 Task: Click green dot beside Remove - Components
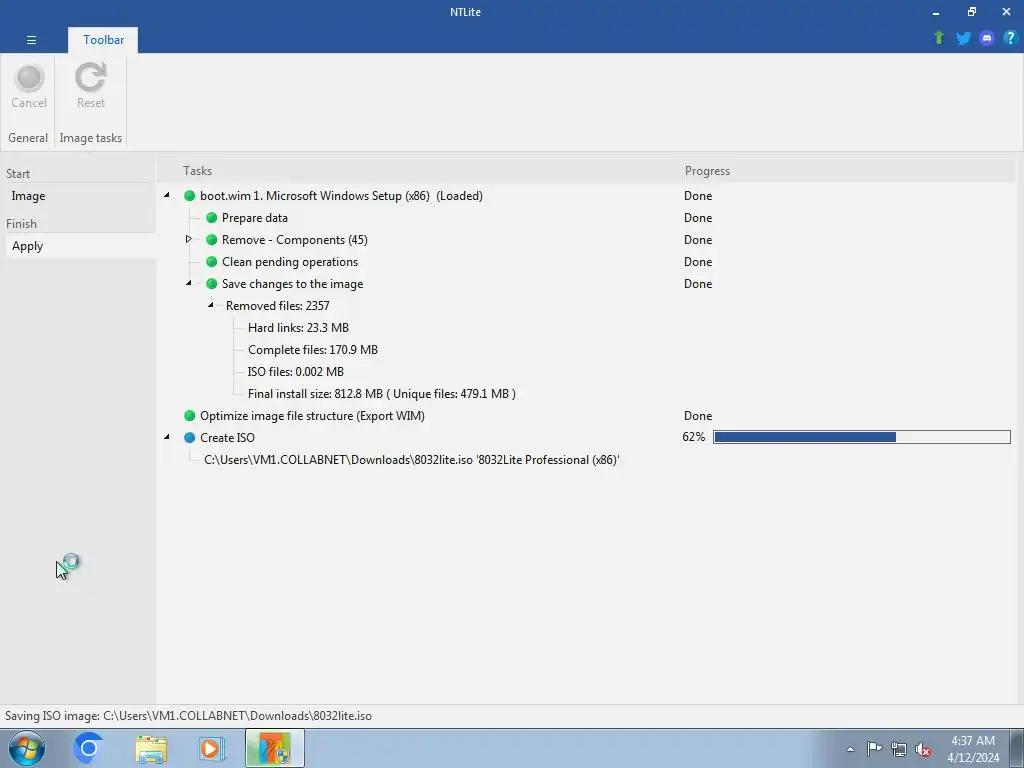tap(212, 240)
